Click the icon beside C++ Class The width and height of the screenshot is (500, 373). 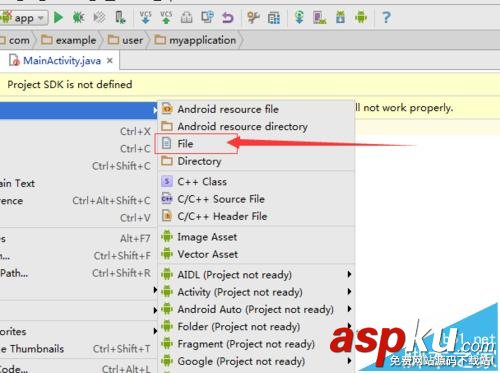[x=167, y=181]
